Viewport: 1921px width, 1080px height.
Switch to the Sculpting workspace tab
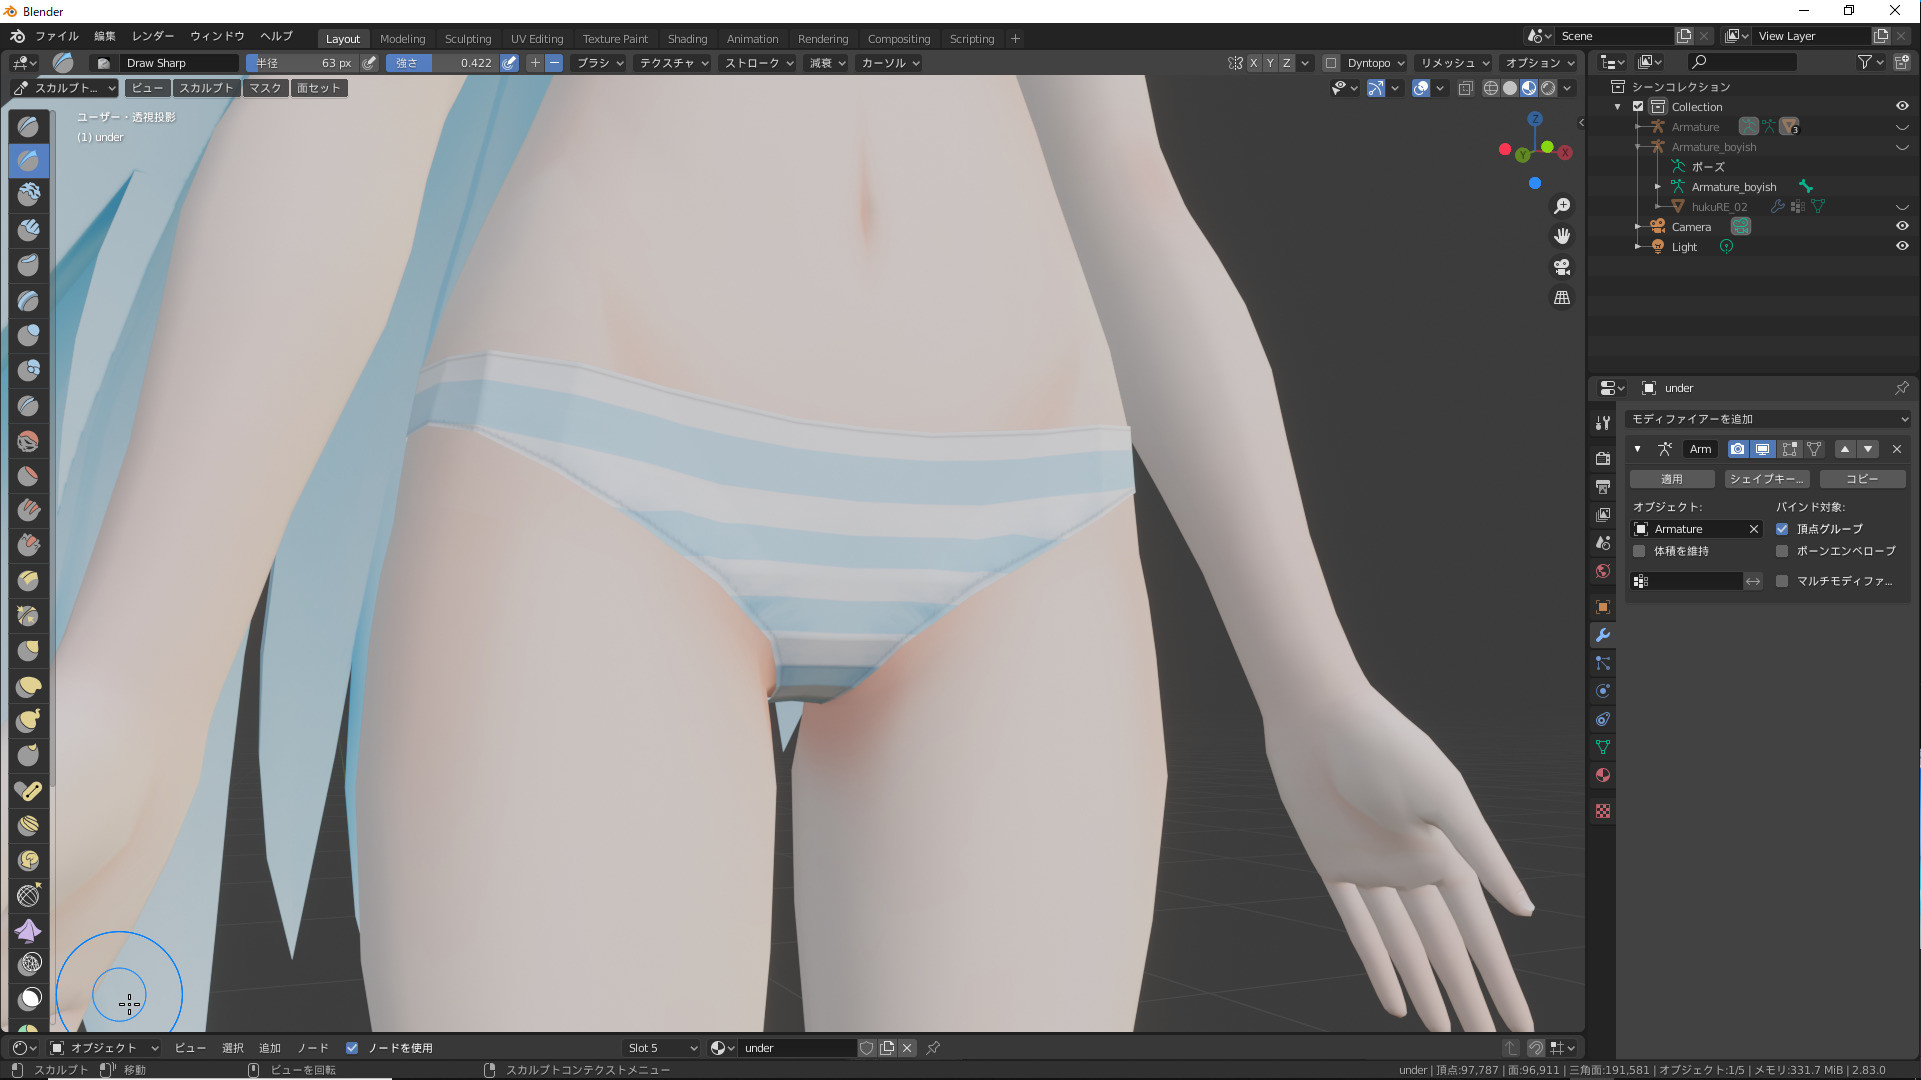tap(467, 39)
